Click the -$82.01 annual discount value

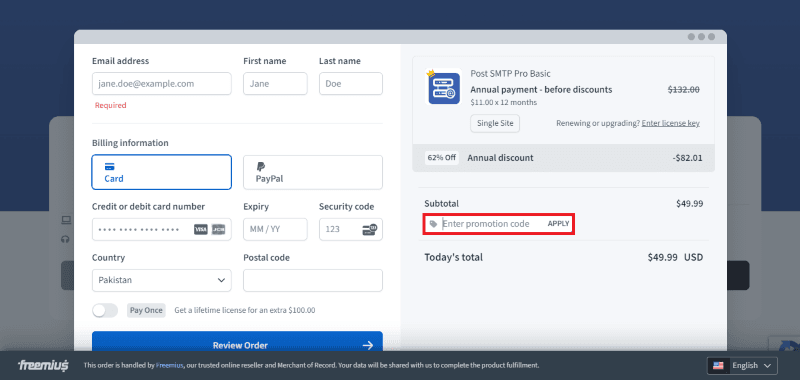[687, 158]
